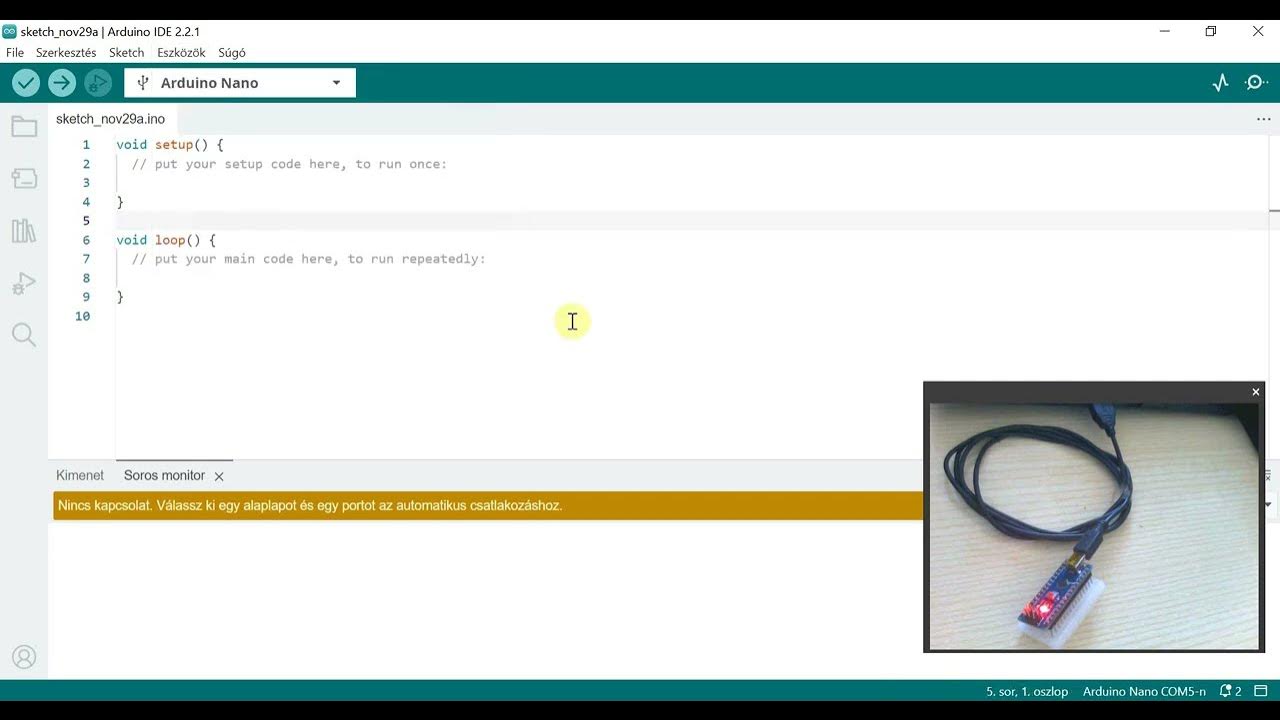This screenshot has height=720, width=1280.
Task: Open the File menu
Action: coord(15,52)
